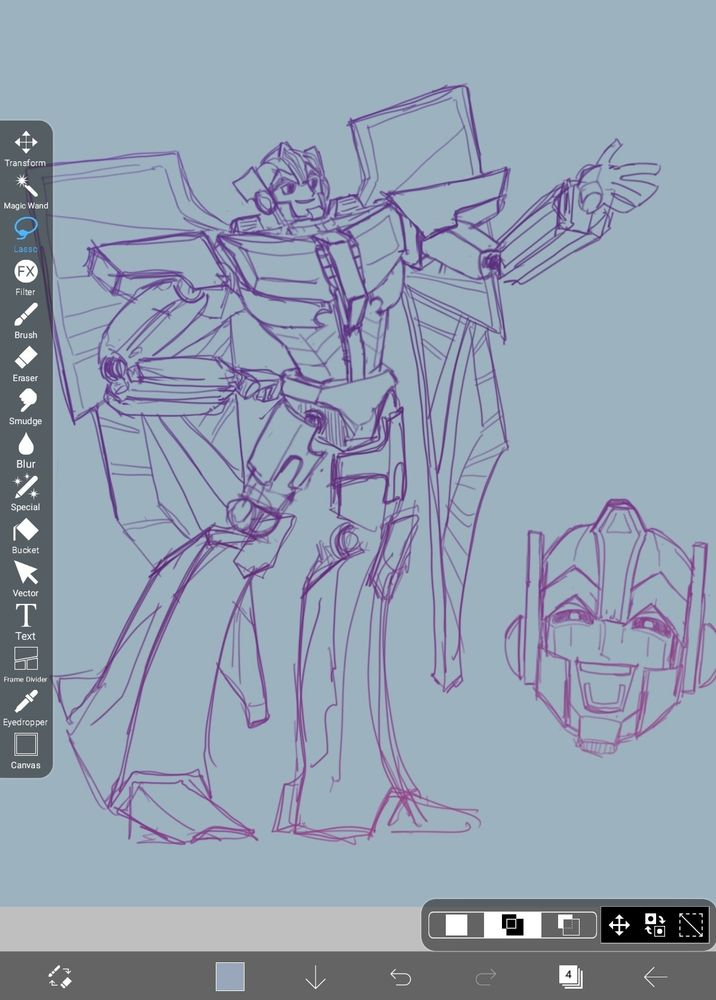Select the Special tool
The height and width of the screenshot is (1000, 716).
26,493
